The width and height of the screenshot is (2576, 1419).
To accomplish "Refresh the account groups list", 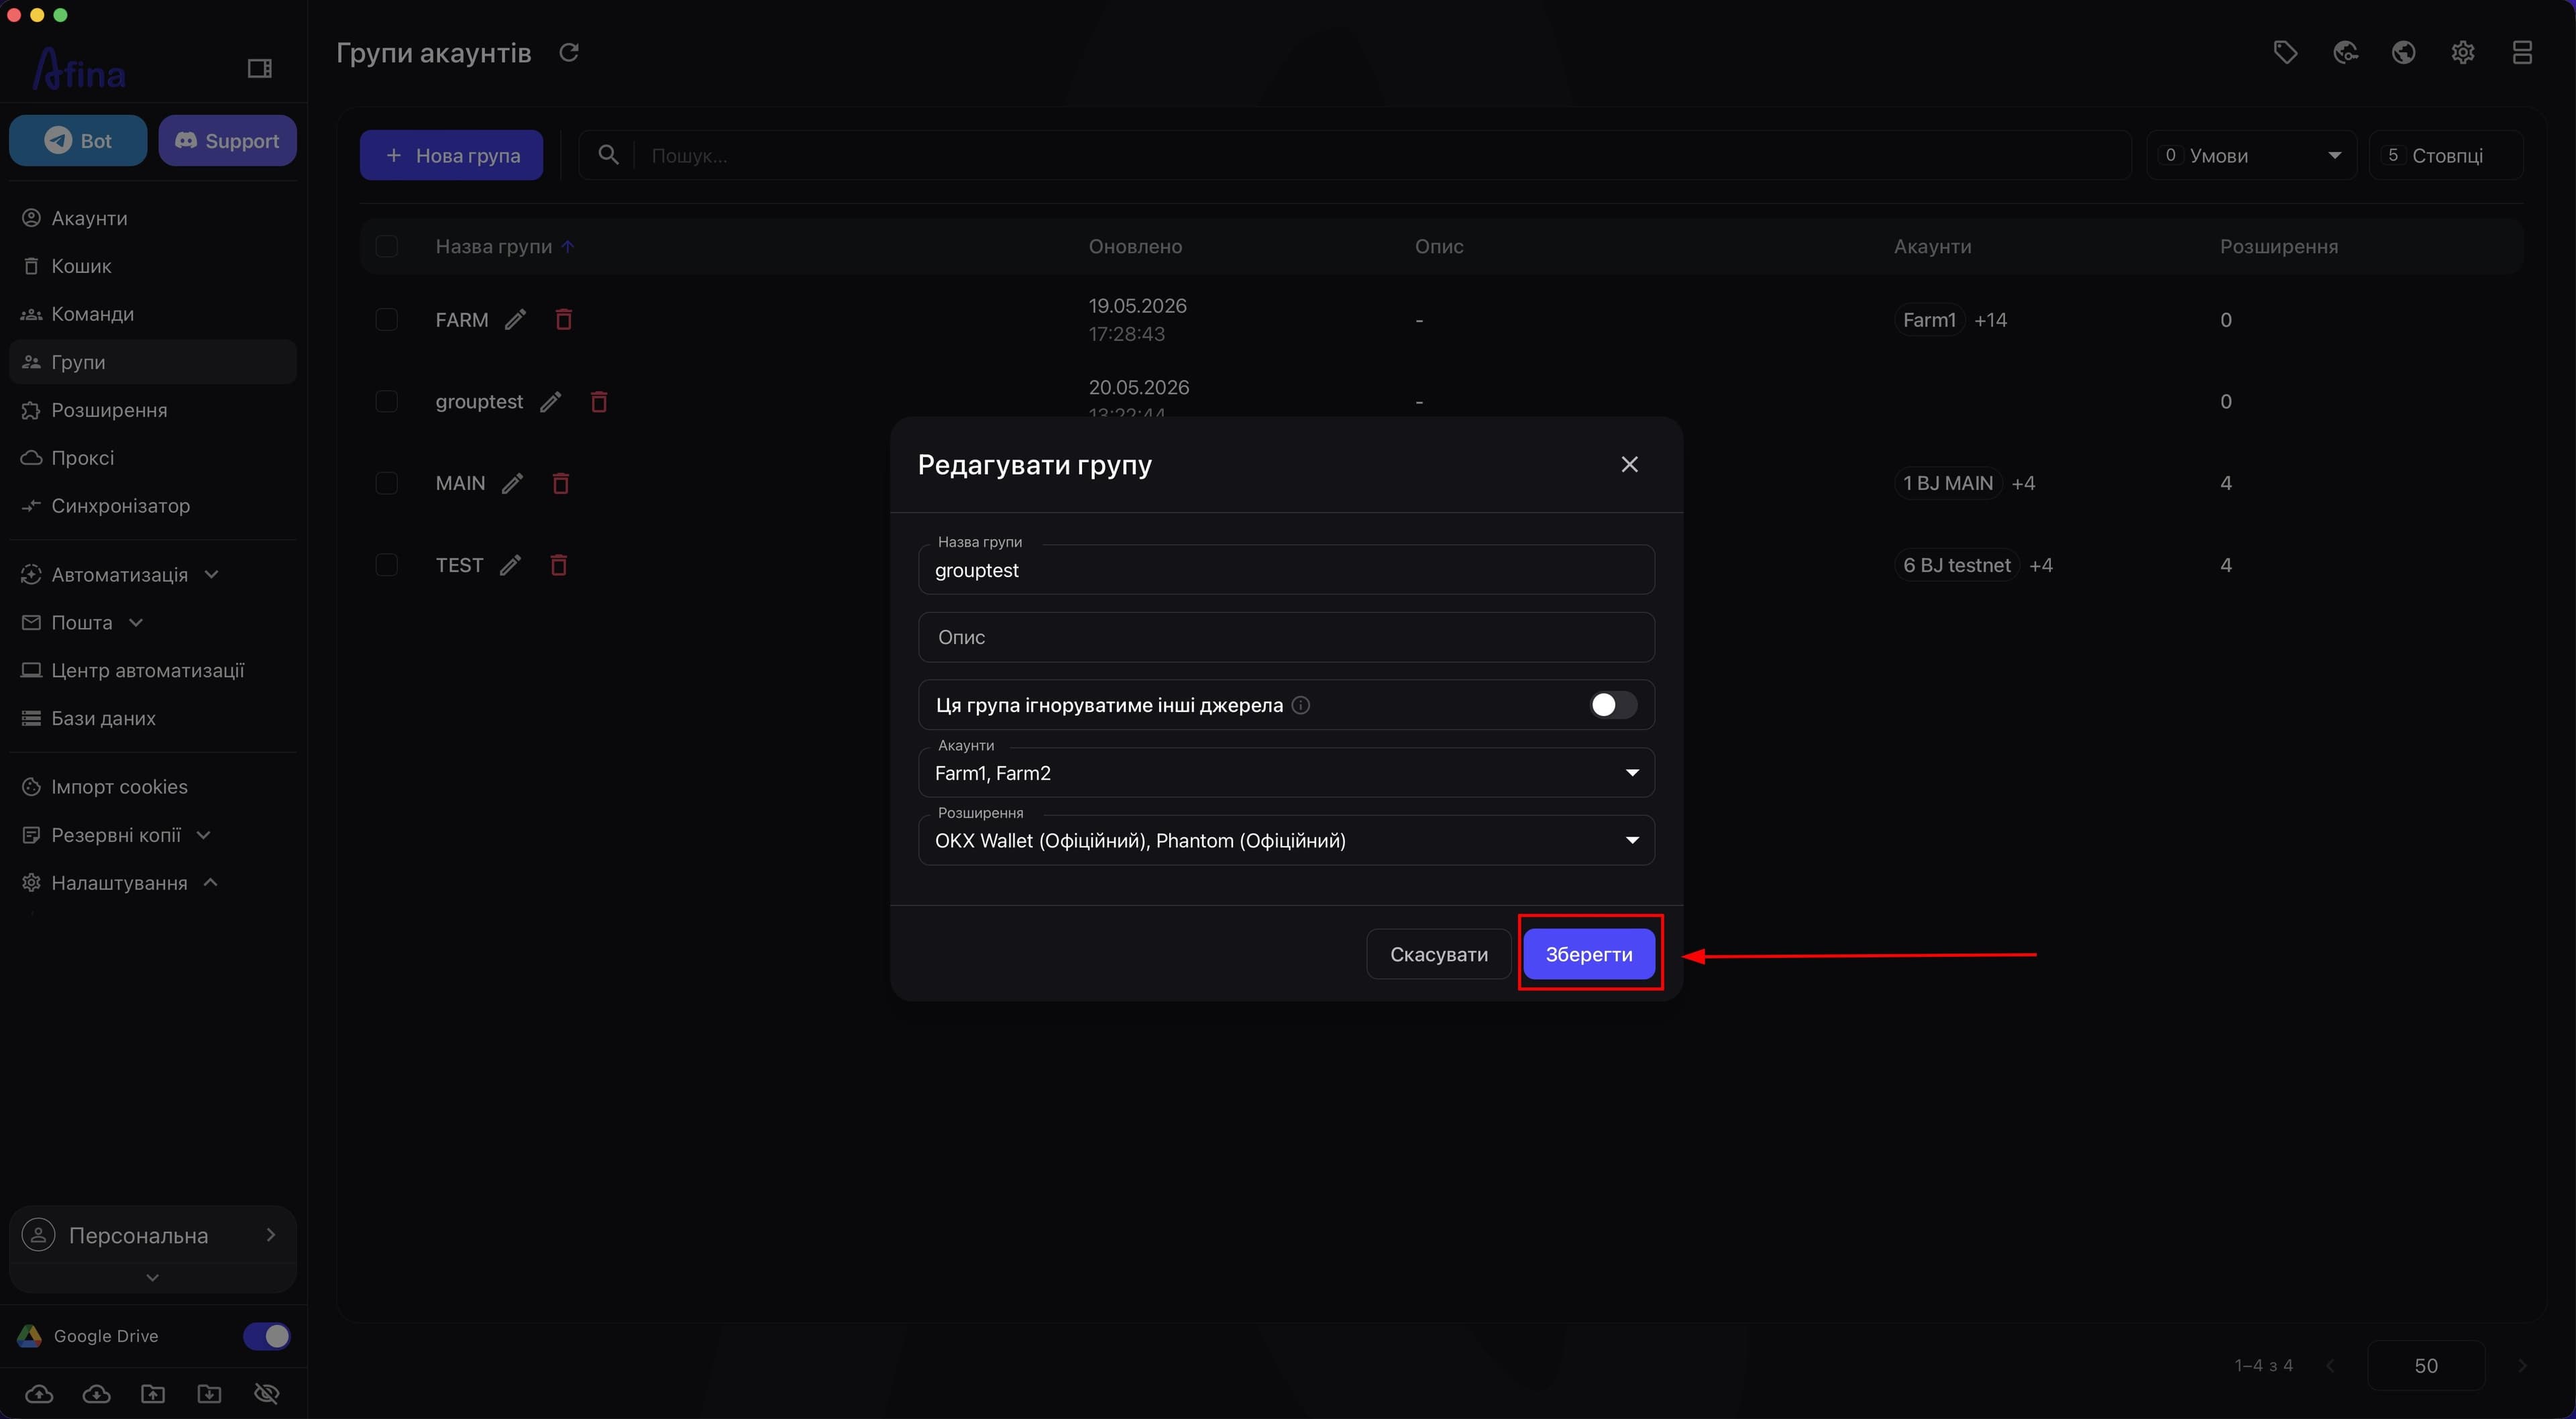I will [x=569, y=52].
